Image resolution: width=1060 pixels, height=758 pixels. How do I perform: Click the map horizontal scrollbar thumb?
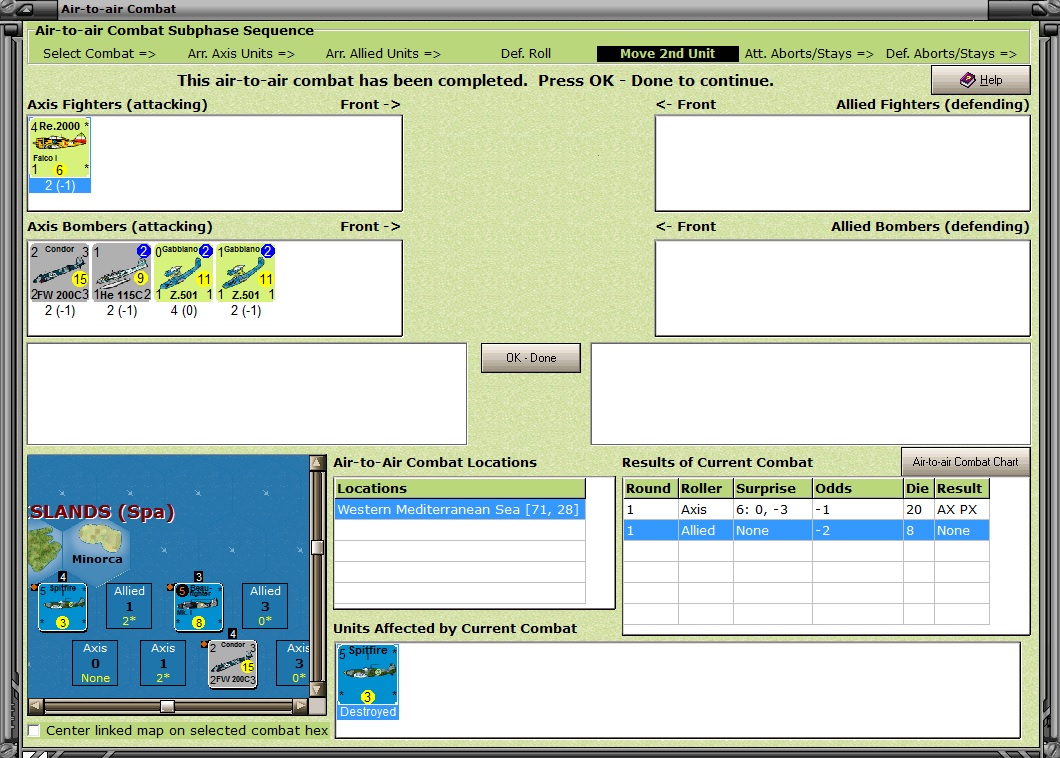167,706
